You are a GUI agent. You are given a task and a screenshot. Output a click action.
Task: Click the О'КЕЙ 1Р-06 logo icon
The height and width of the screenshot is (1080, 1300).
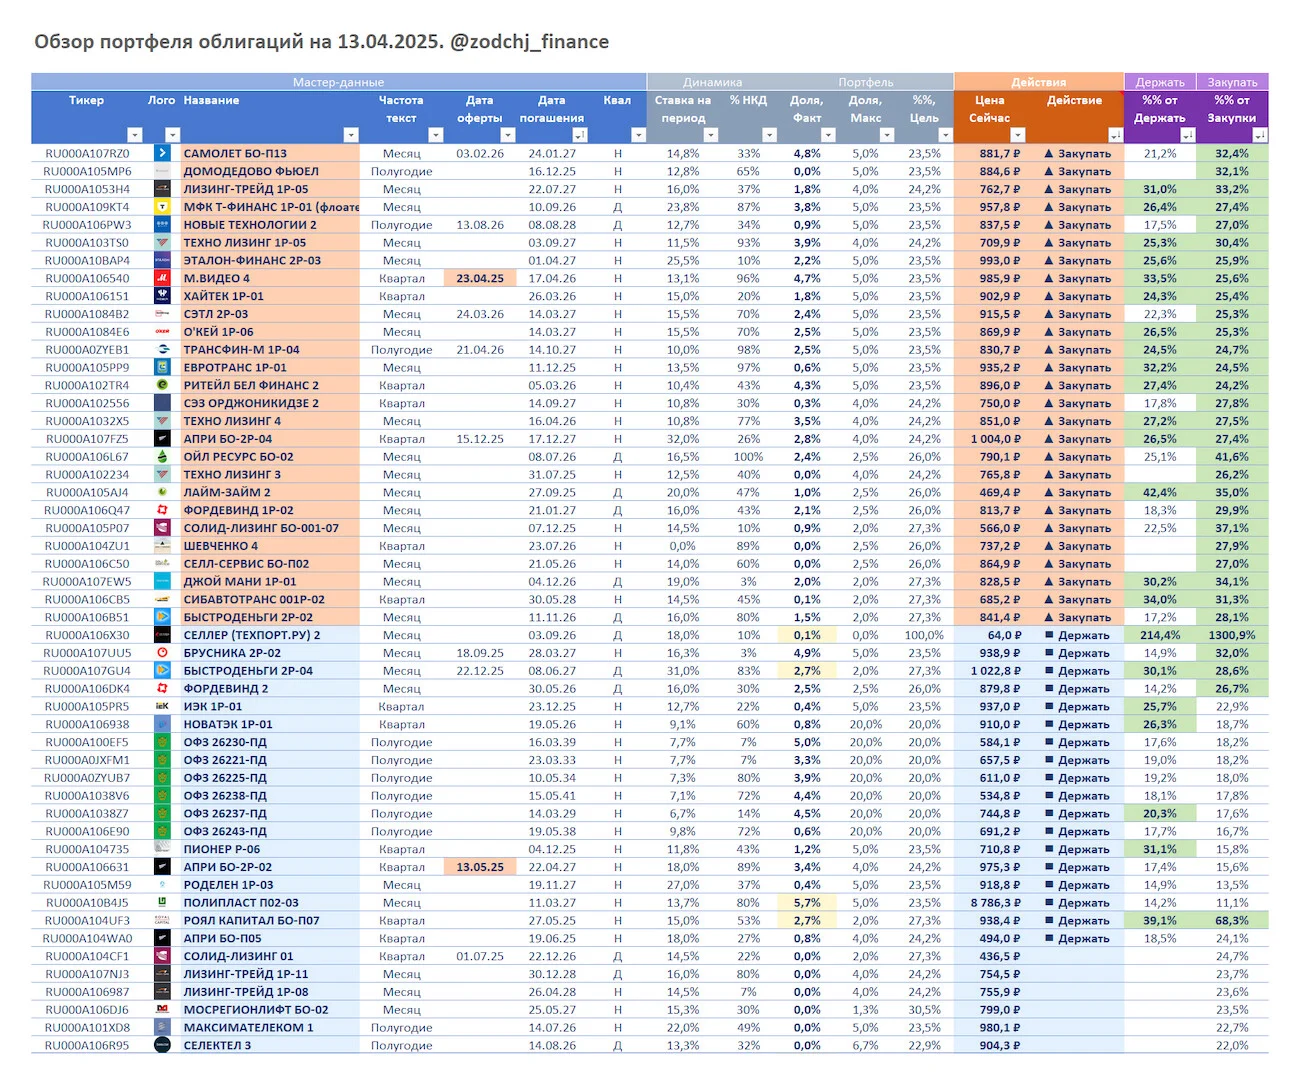click(162, 332)
